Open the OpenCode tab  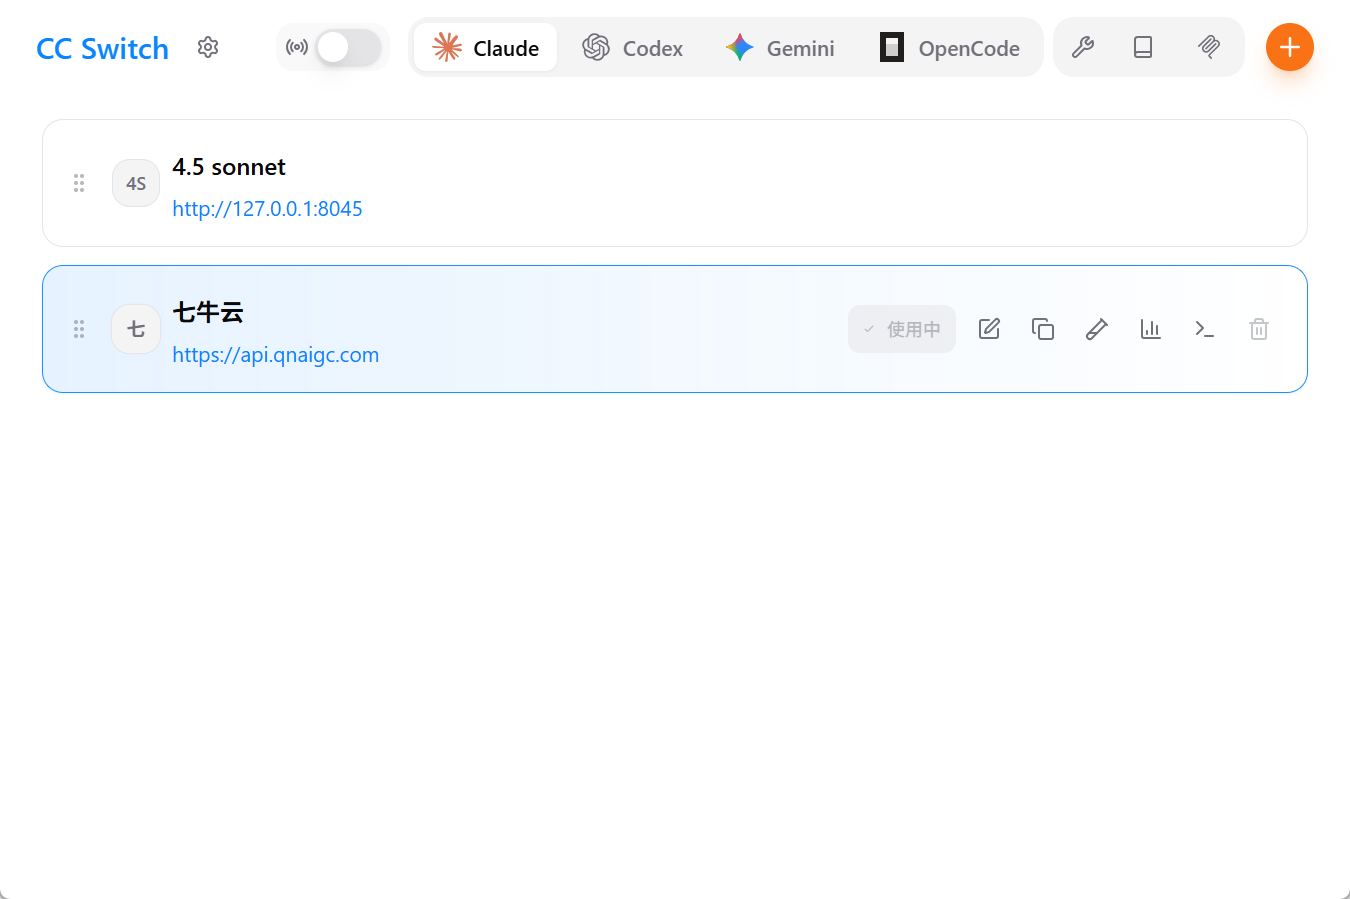[950, 47]
